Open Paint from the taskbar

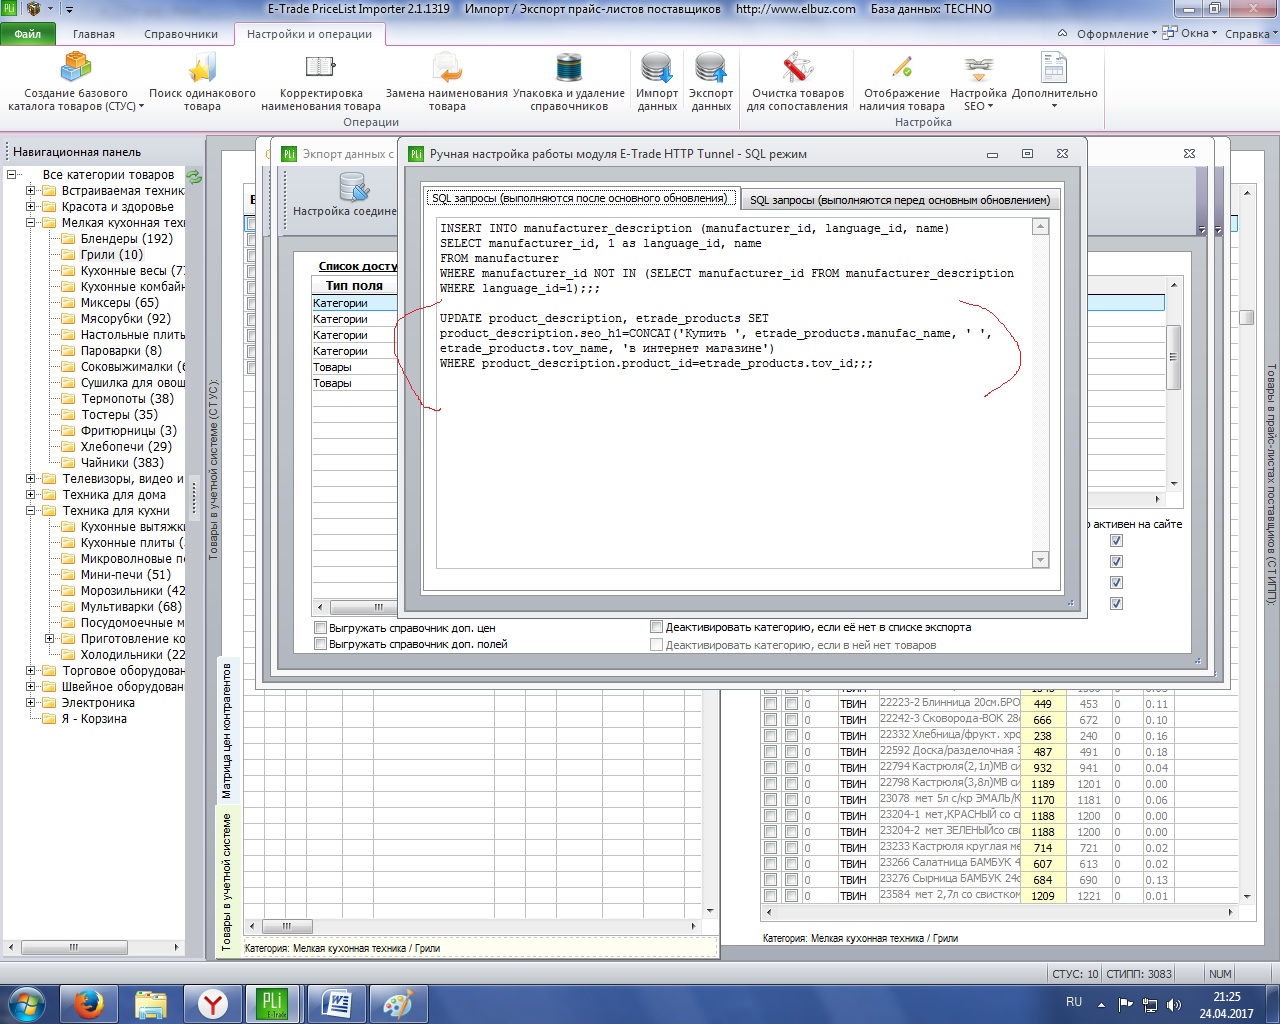398,1004
